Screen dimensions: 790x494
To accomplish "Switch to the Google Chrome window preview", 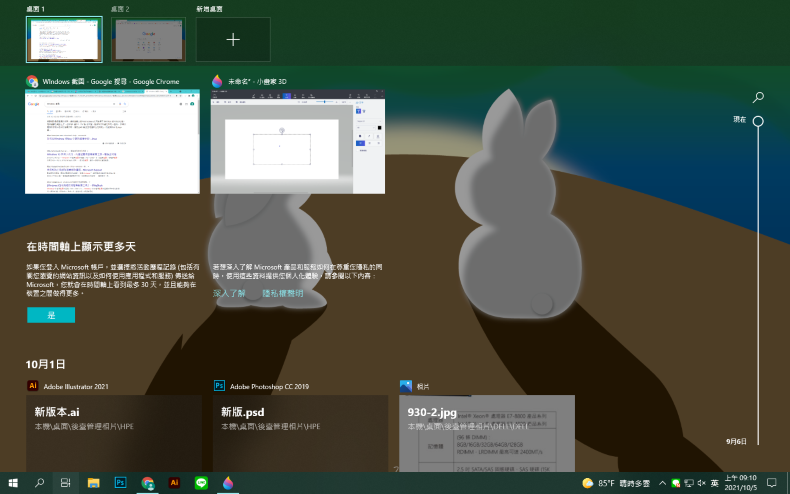I will click(x=112, y=142).
